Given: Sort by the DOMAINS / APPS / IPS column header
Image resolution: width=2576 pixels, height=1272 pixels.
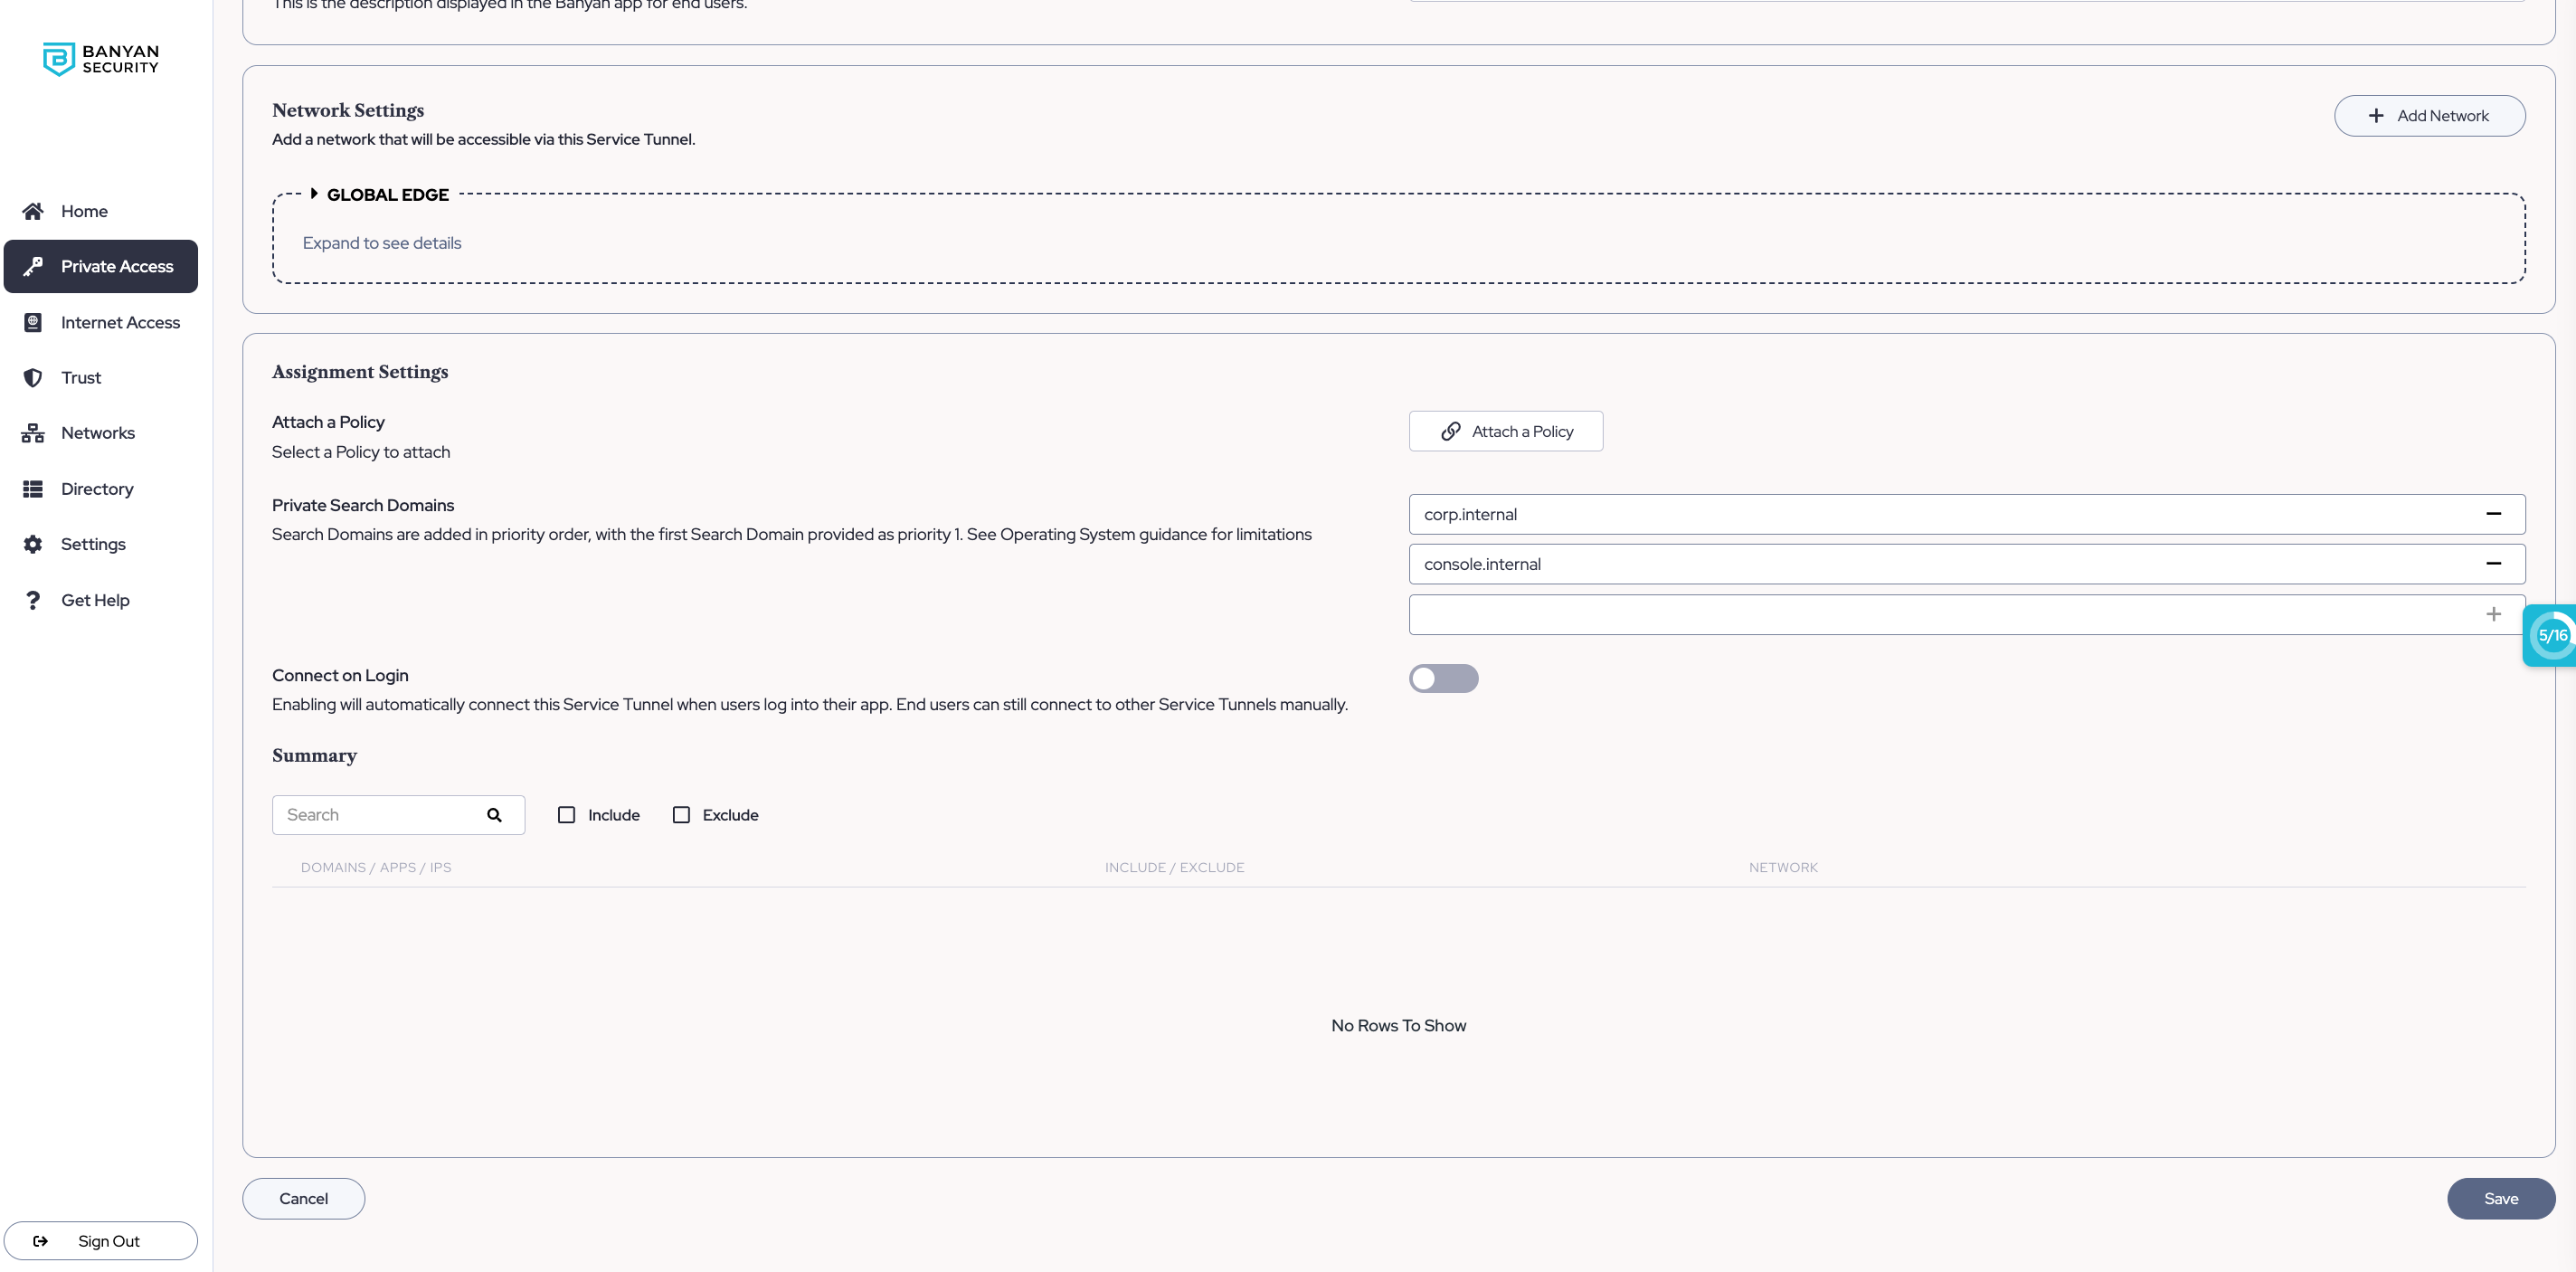Looking at the screenshot, I should pyautogui.click(x=376, y=868).
